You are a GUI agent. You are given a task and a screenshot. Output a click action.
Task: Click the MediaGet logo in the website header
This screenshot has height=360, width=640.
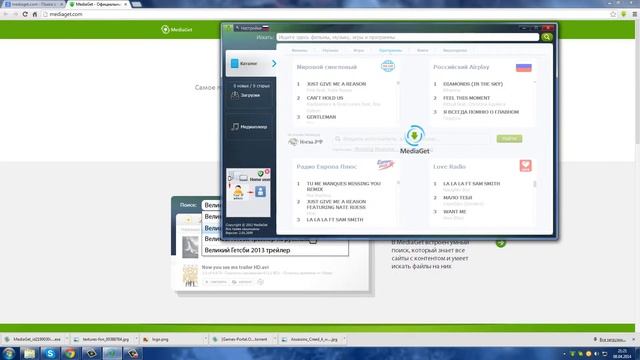coord(177,29)
